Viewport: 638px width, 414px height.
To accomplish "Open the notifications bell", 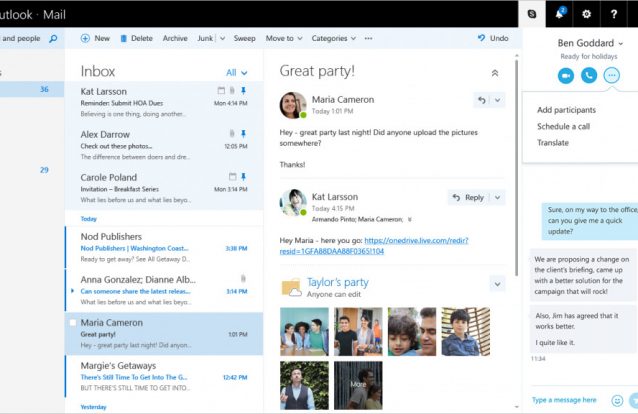I will click(x=558, y=14).
